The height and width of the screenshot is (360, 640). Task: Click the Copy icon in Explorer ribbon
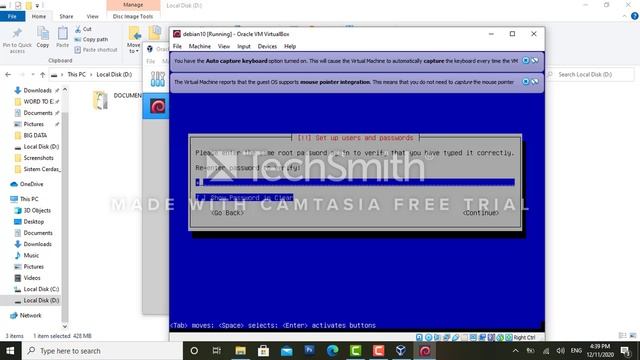pyautogui.click(x=42, y=33)
